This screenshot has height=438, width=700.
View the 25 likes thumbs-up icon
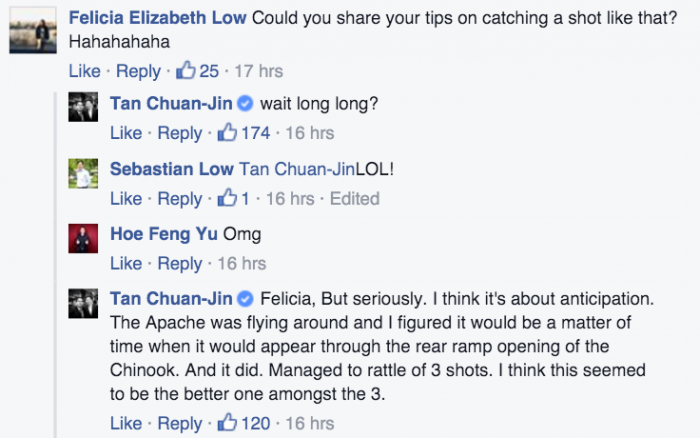[186, 71]
